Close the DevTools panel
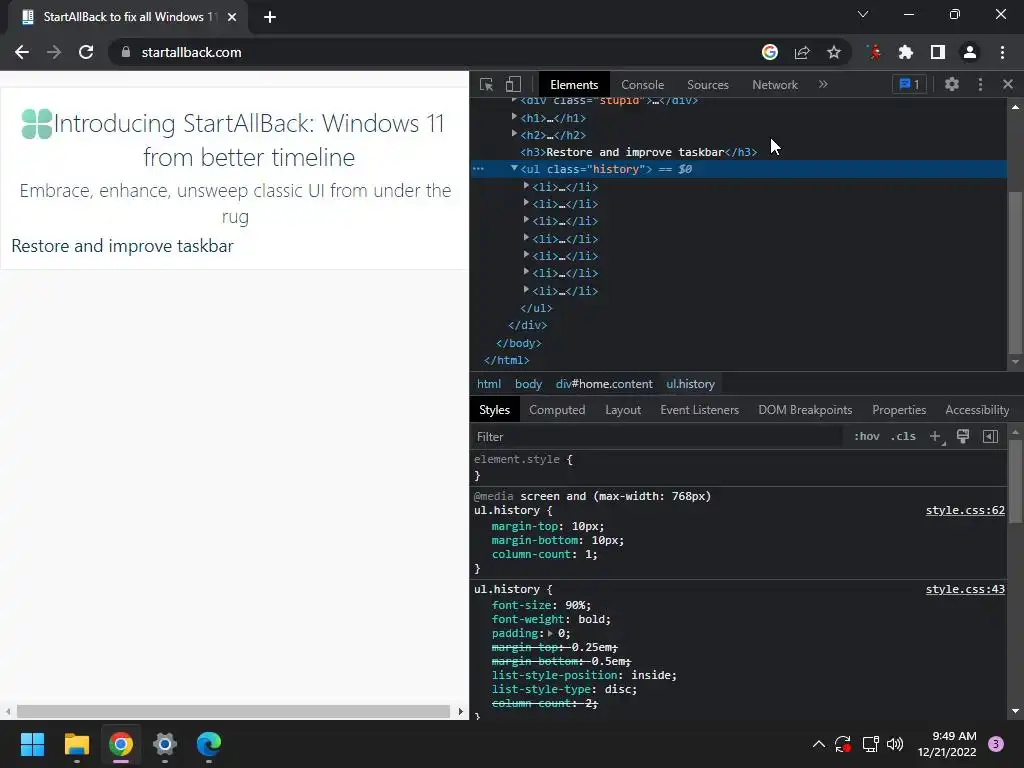This screenshot has height=768, width=1024. (x=1008, y=84)
